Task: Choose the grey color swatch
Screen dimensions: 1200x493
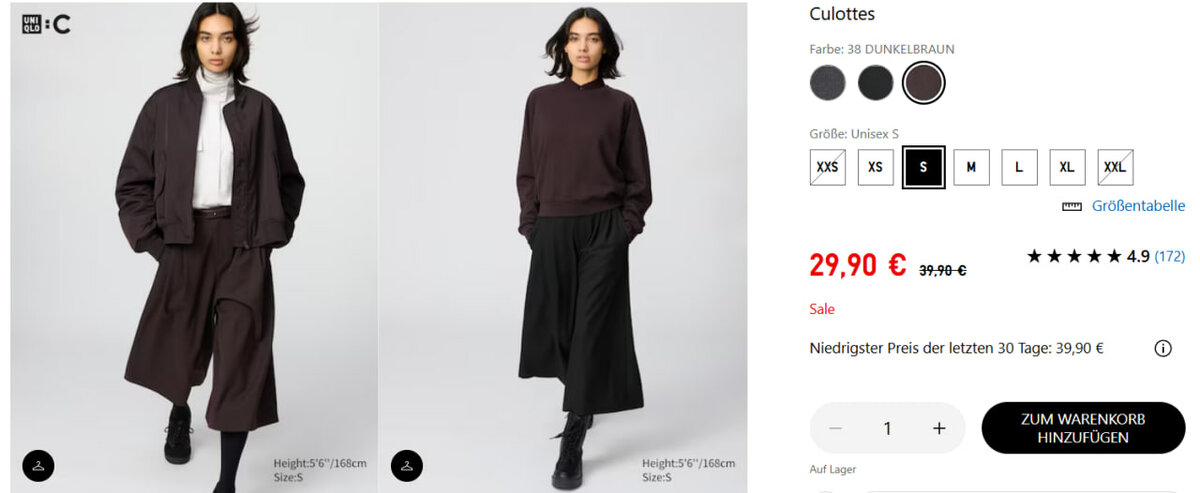Action: coord(827,83)
